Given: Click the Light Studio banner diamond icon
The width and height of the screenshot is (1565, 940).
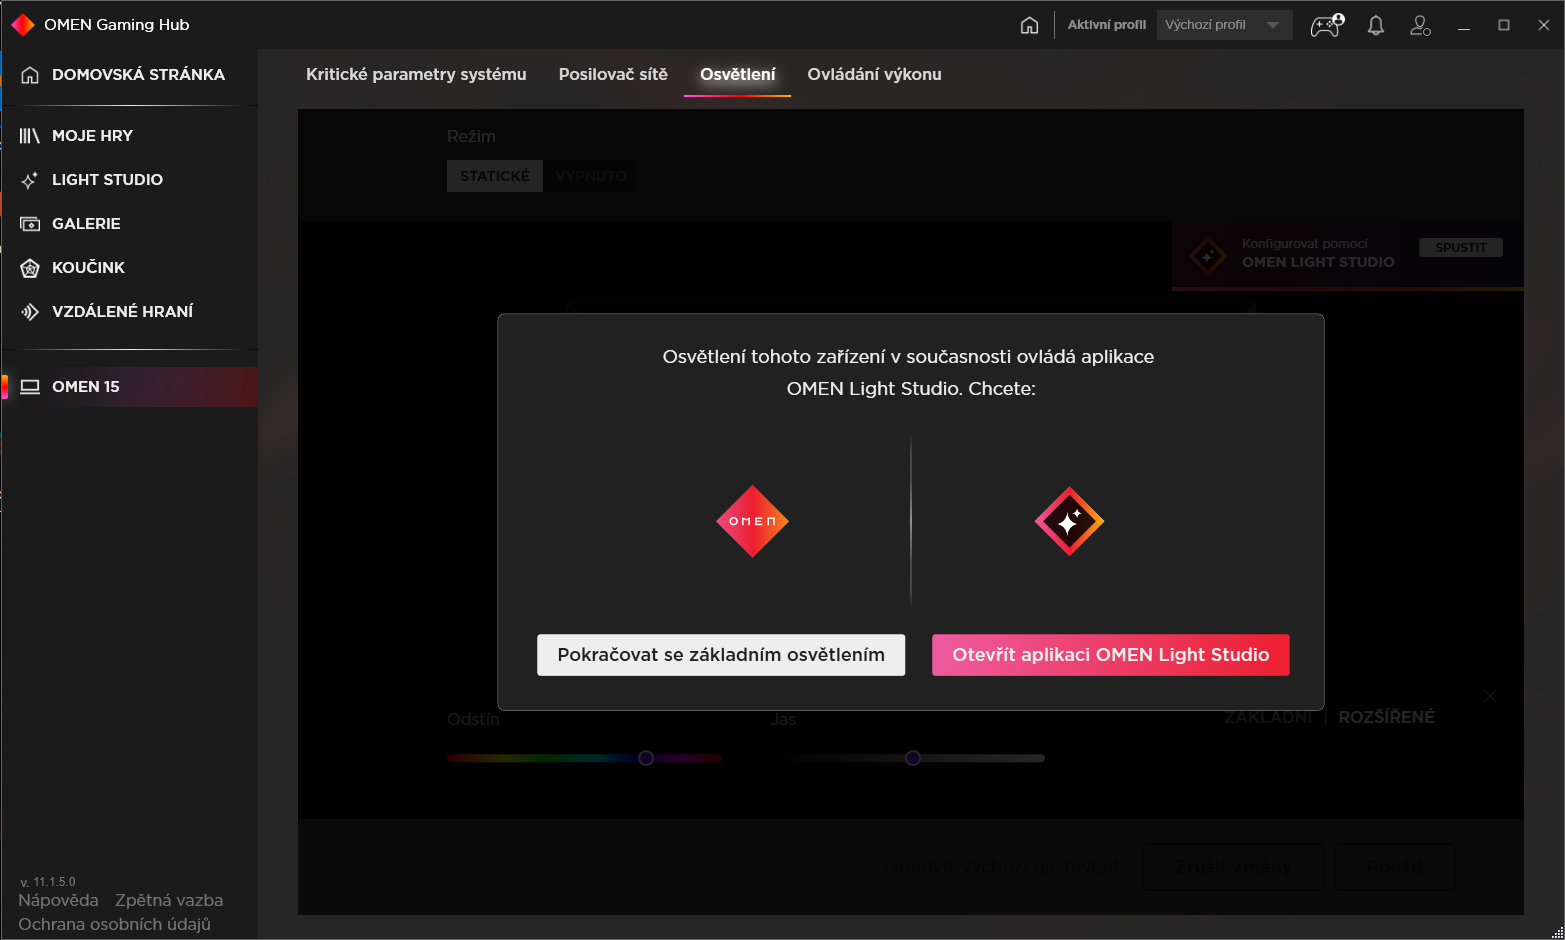Looking at the screenshot, I should pos(1207,255).
